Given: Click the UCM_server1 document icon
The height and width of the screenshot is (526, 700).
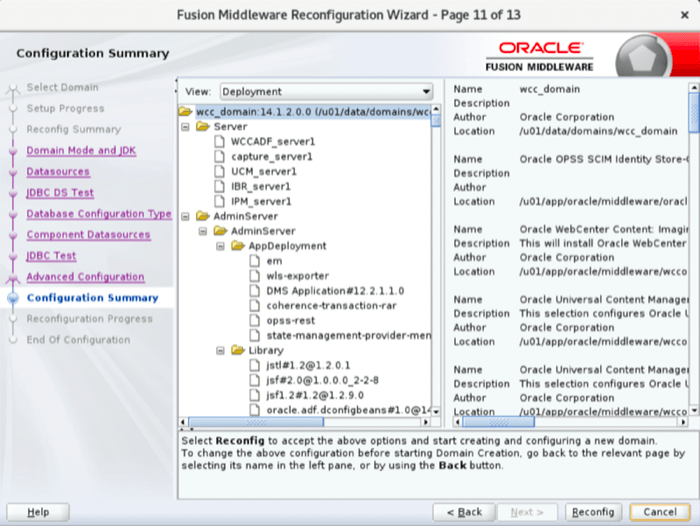Looking at the screenshot, I should click(219, 171).
